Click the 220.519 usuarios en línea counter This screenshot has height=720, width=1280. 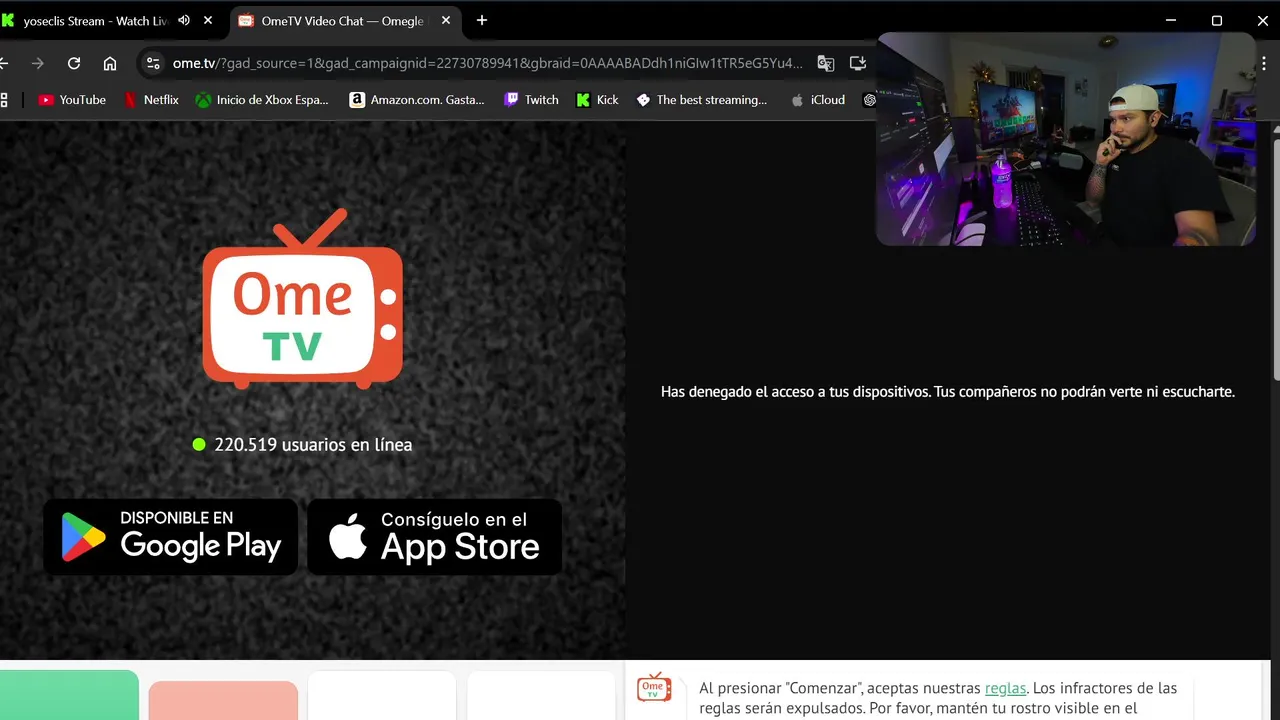tap(302, 445)
